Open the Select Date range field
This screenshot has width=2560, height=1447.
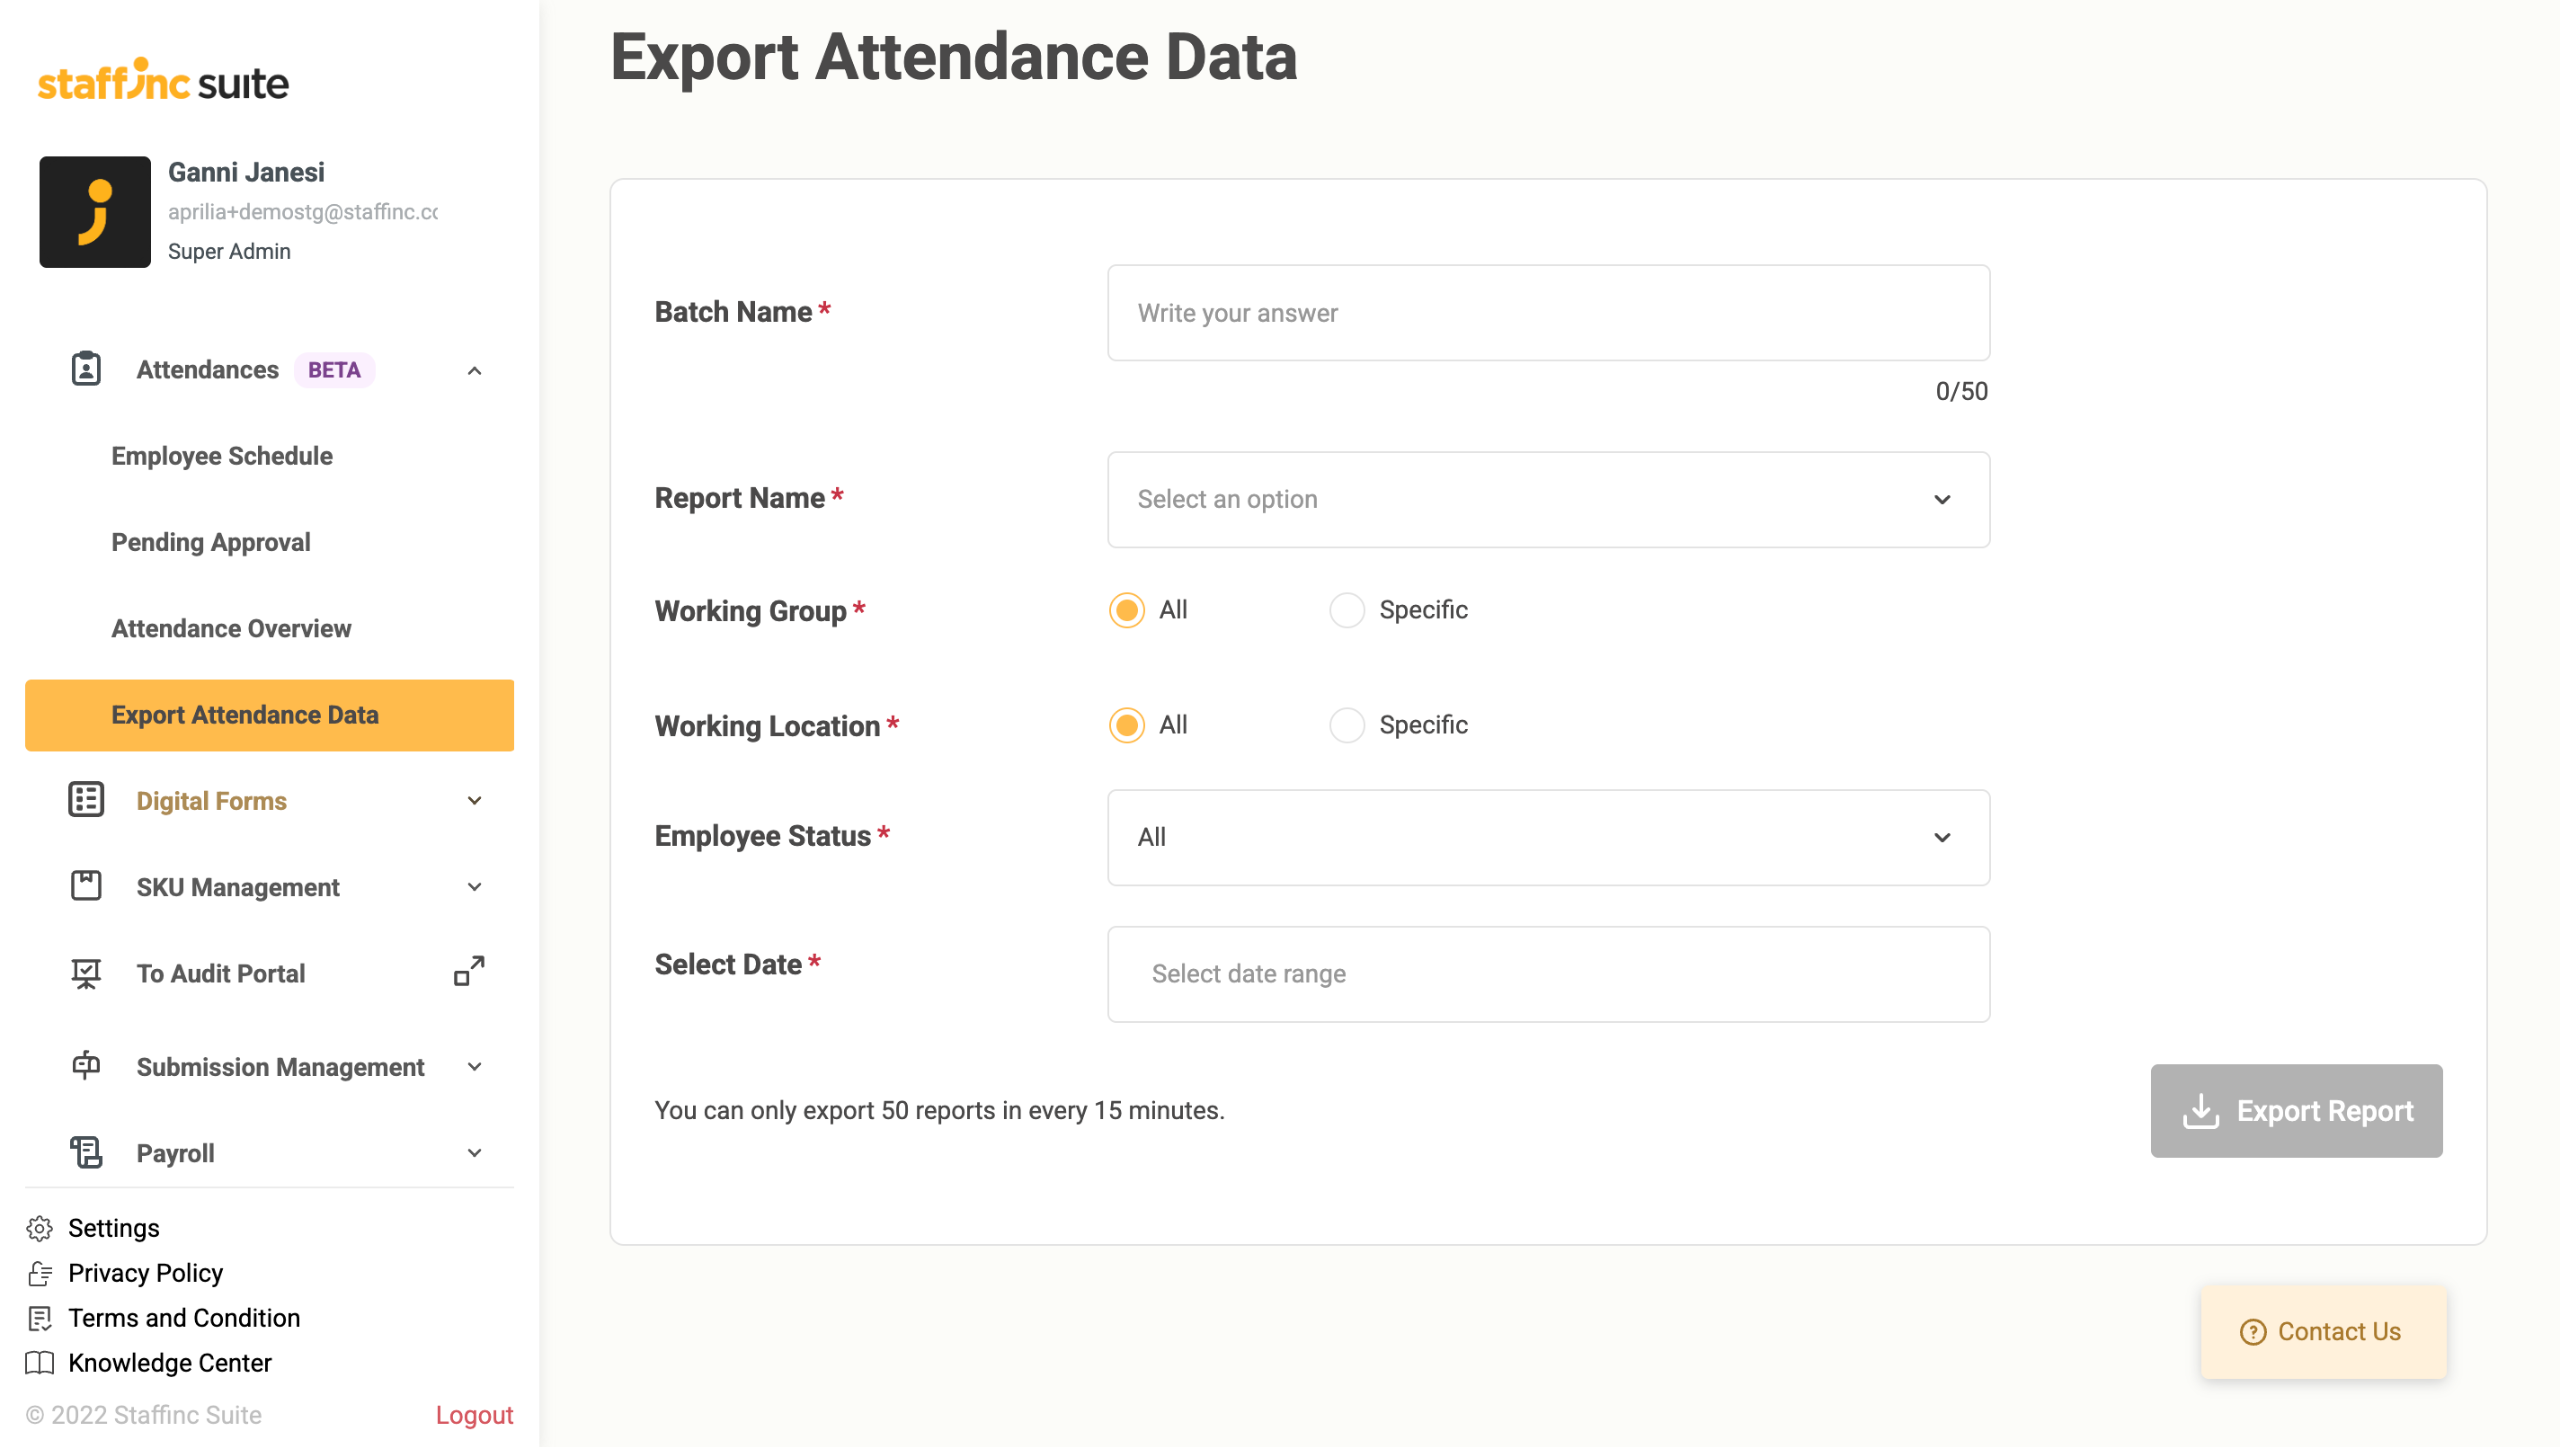(x=1548, y=974)
